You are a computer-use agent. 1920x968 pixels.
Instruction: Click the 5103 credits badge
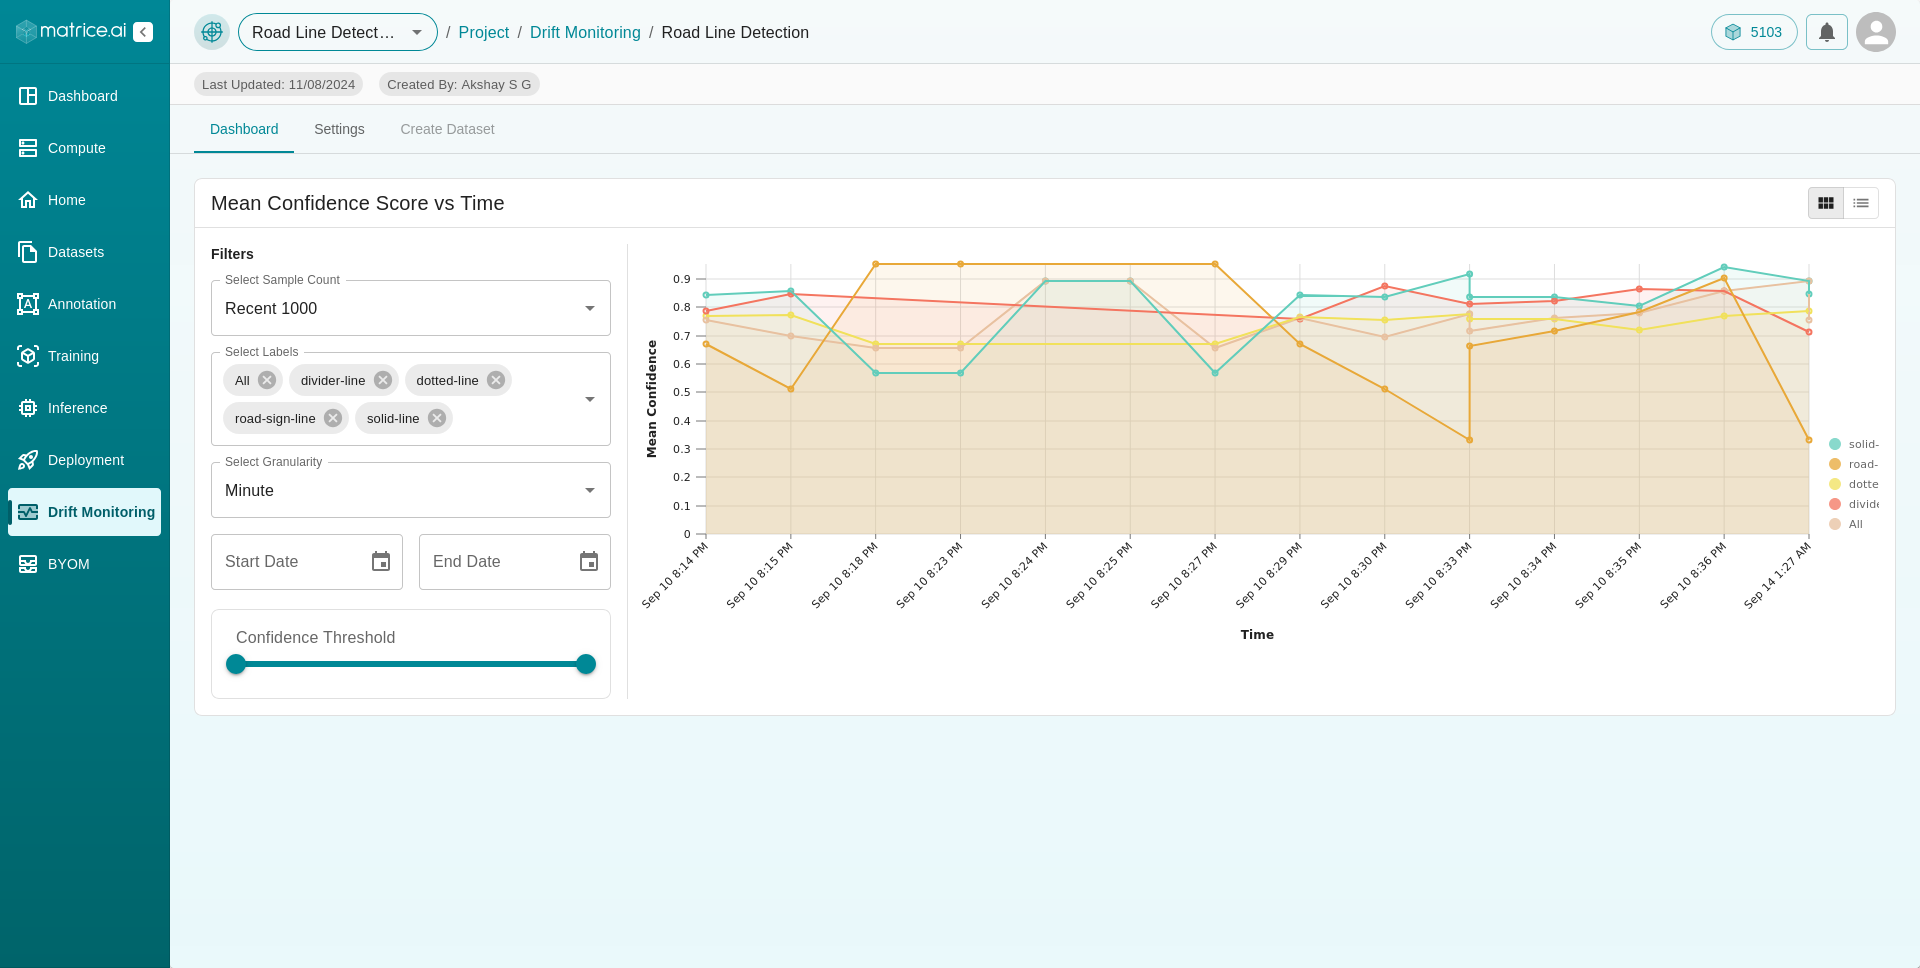coord(1754,32)
